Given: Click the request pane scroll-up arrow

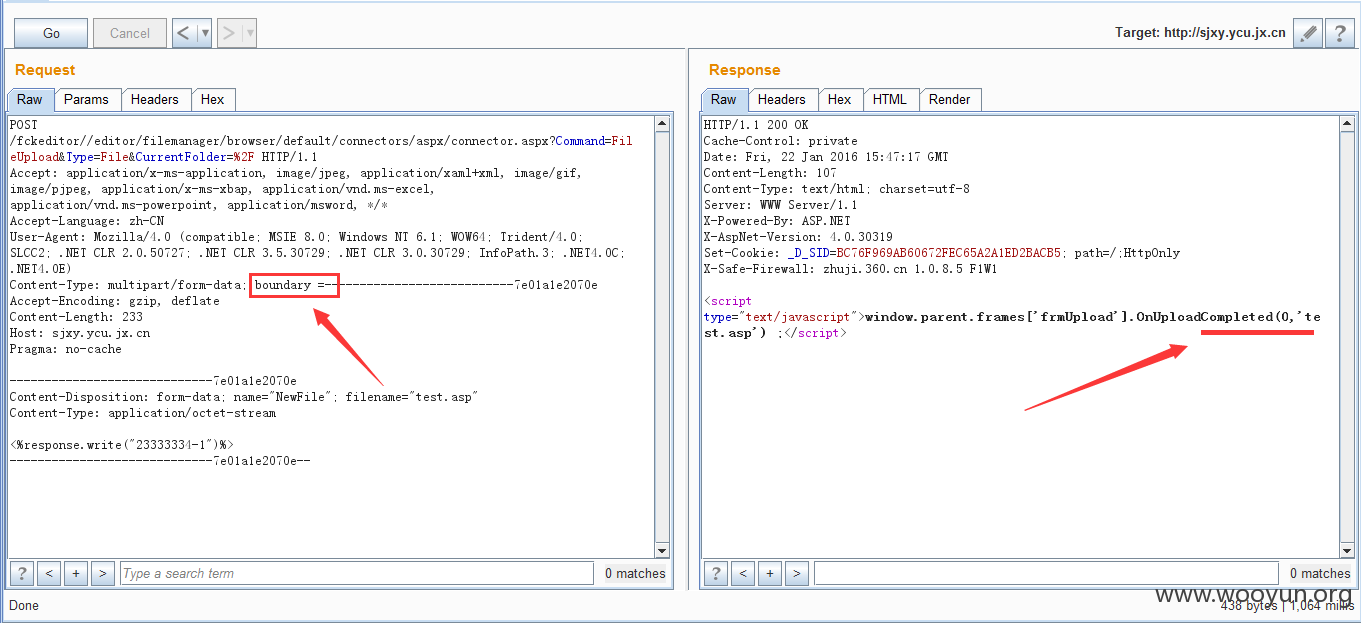Looking at the screenshot, I should 662,124.
